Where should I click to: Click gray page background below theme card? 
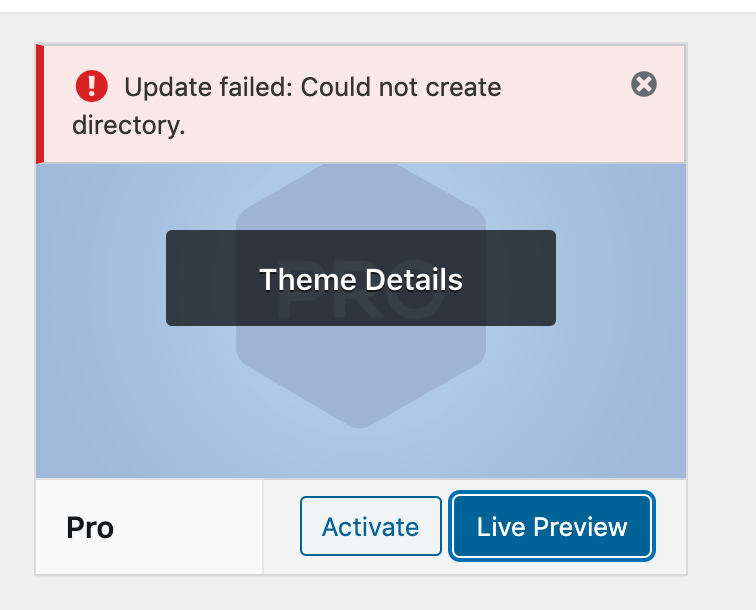tap(361, 593)
